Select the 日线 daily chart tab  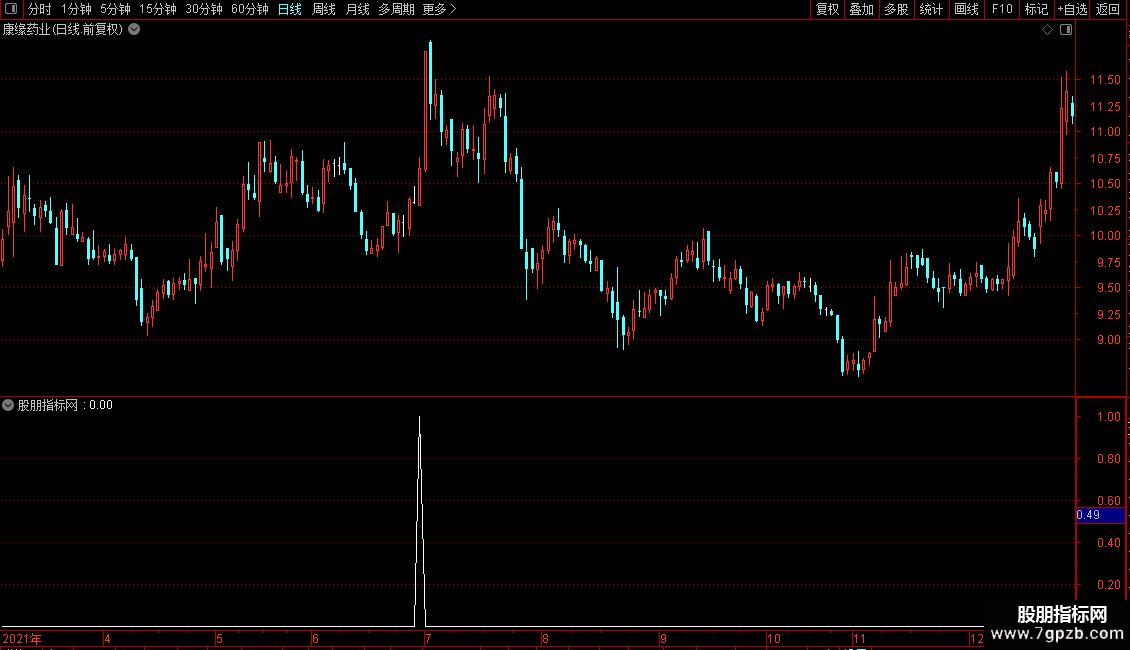coord(290,9)
